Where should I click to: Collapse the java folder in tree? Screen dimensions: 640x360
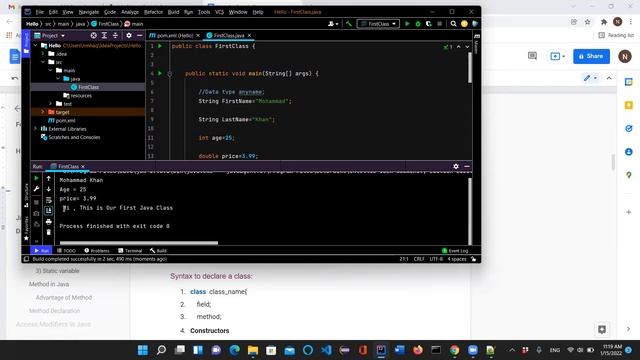pyautogui.click(x=58, y=78)
